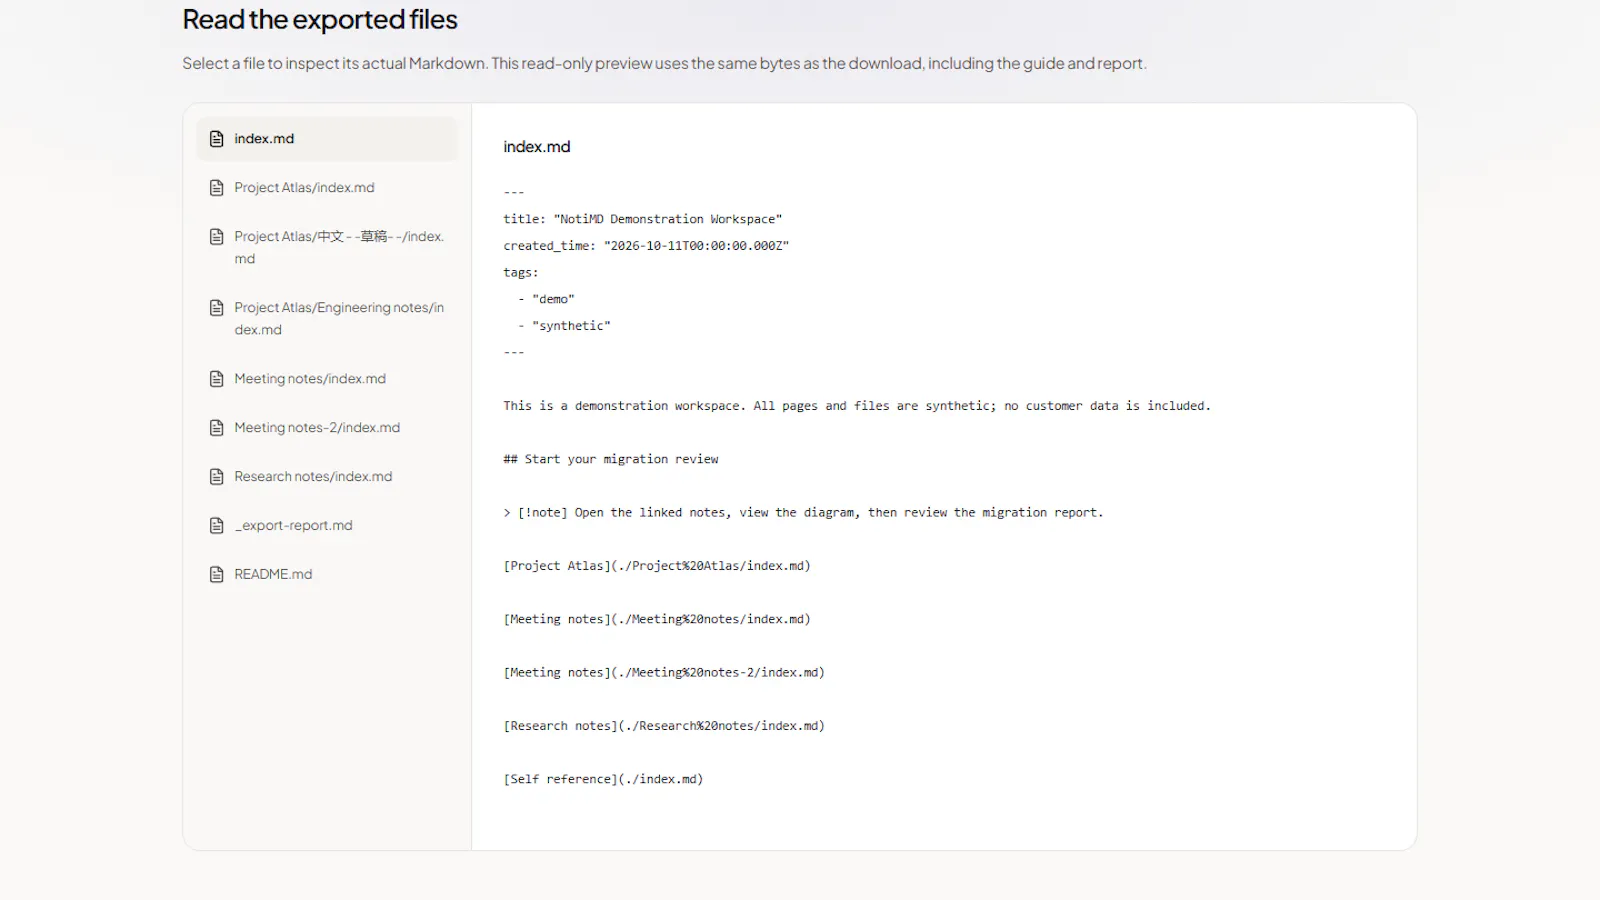Viewport: 1600px width, 900px height.
Task: Click the 'This is a demonstration workspace' sentence
Action: point(857,406)
